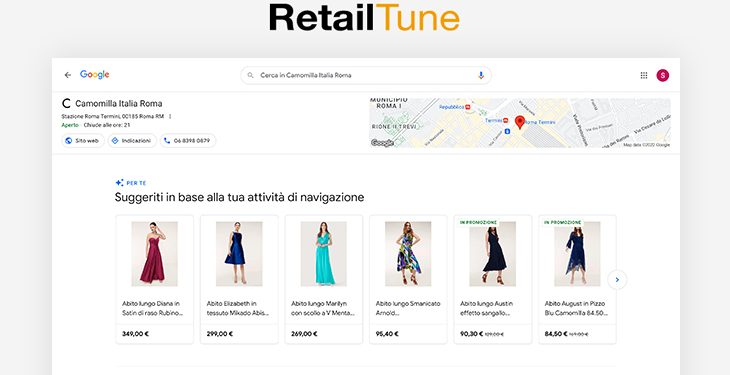Open the map preview of Roma Termini
730x375 pixels.
click(520, 123)
